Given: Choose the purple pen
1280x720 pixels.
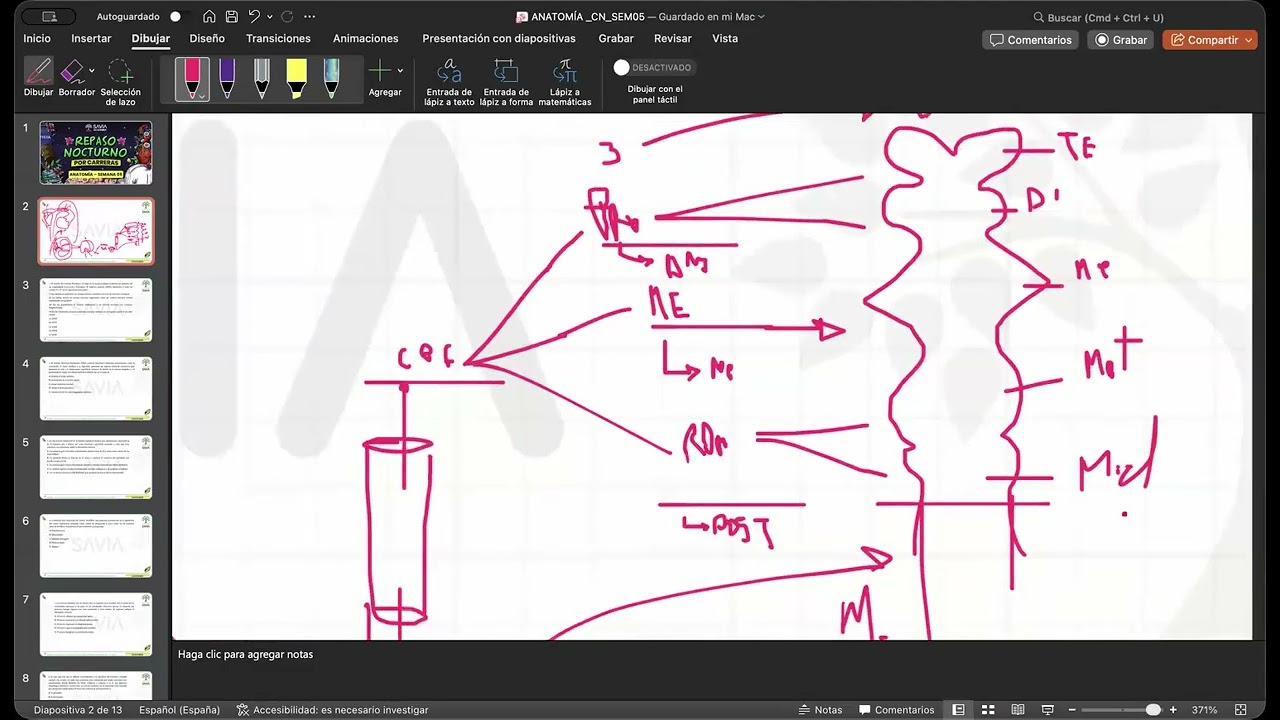Looking at the screenshot, I should 227,78.
